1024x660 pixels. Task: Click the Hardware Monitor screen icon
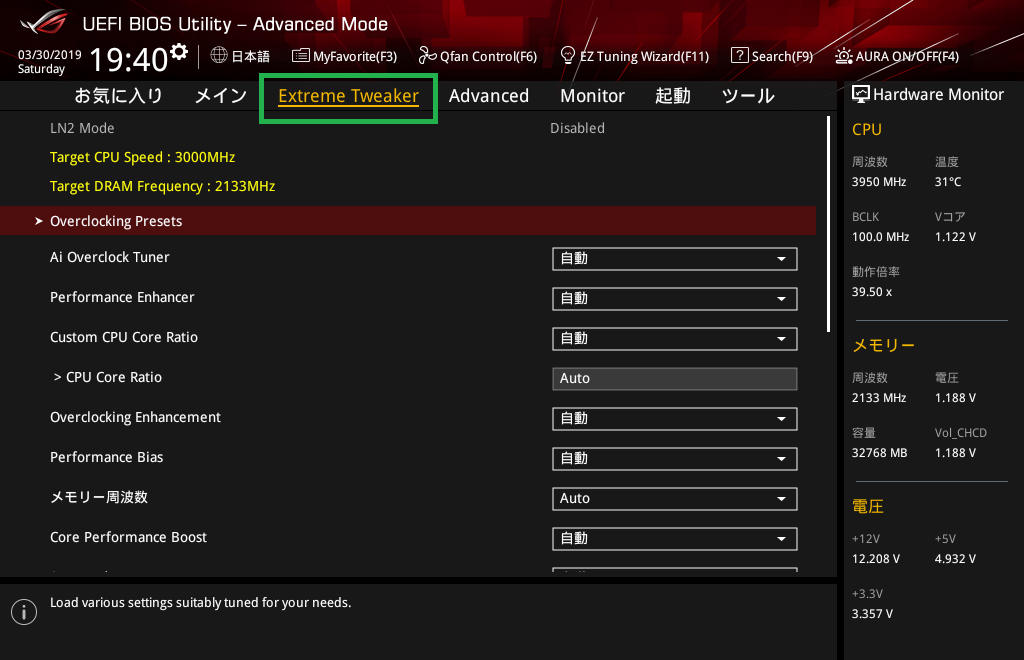click(x=861, y=95)
